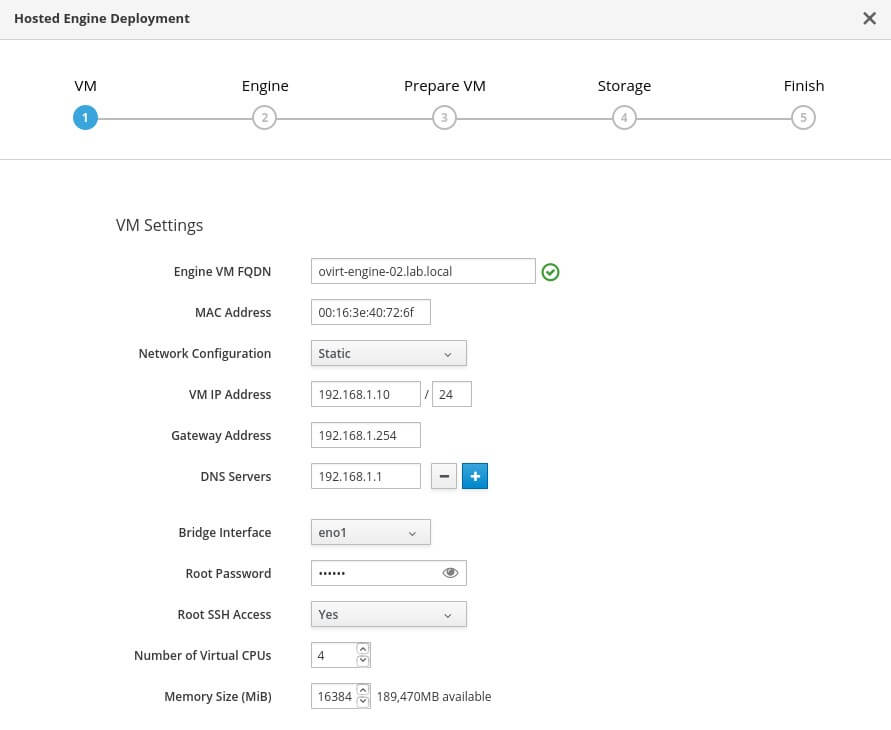Click the green FQDN validation checkmark
891x730 pixels.
pos(550,272)
